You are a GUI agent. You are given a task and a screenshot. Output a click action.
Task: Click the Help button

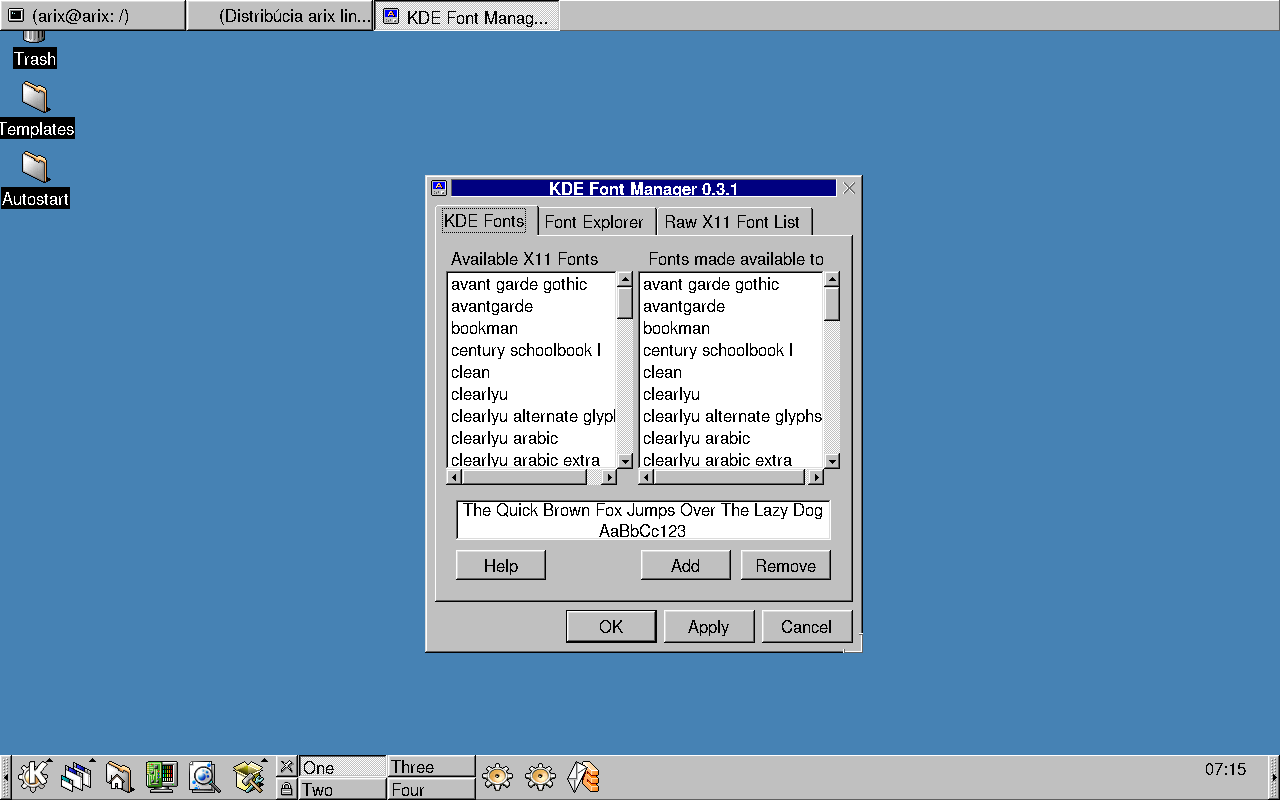coord(501,565)
